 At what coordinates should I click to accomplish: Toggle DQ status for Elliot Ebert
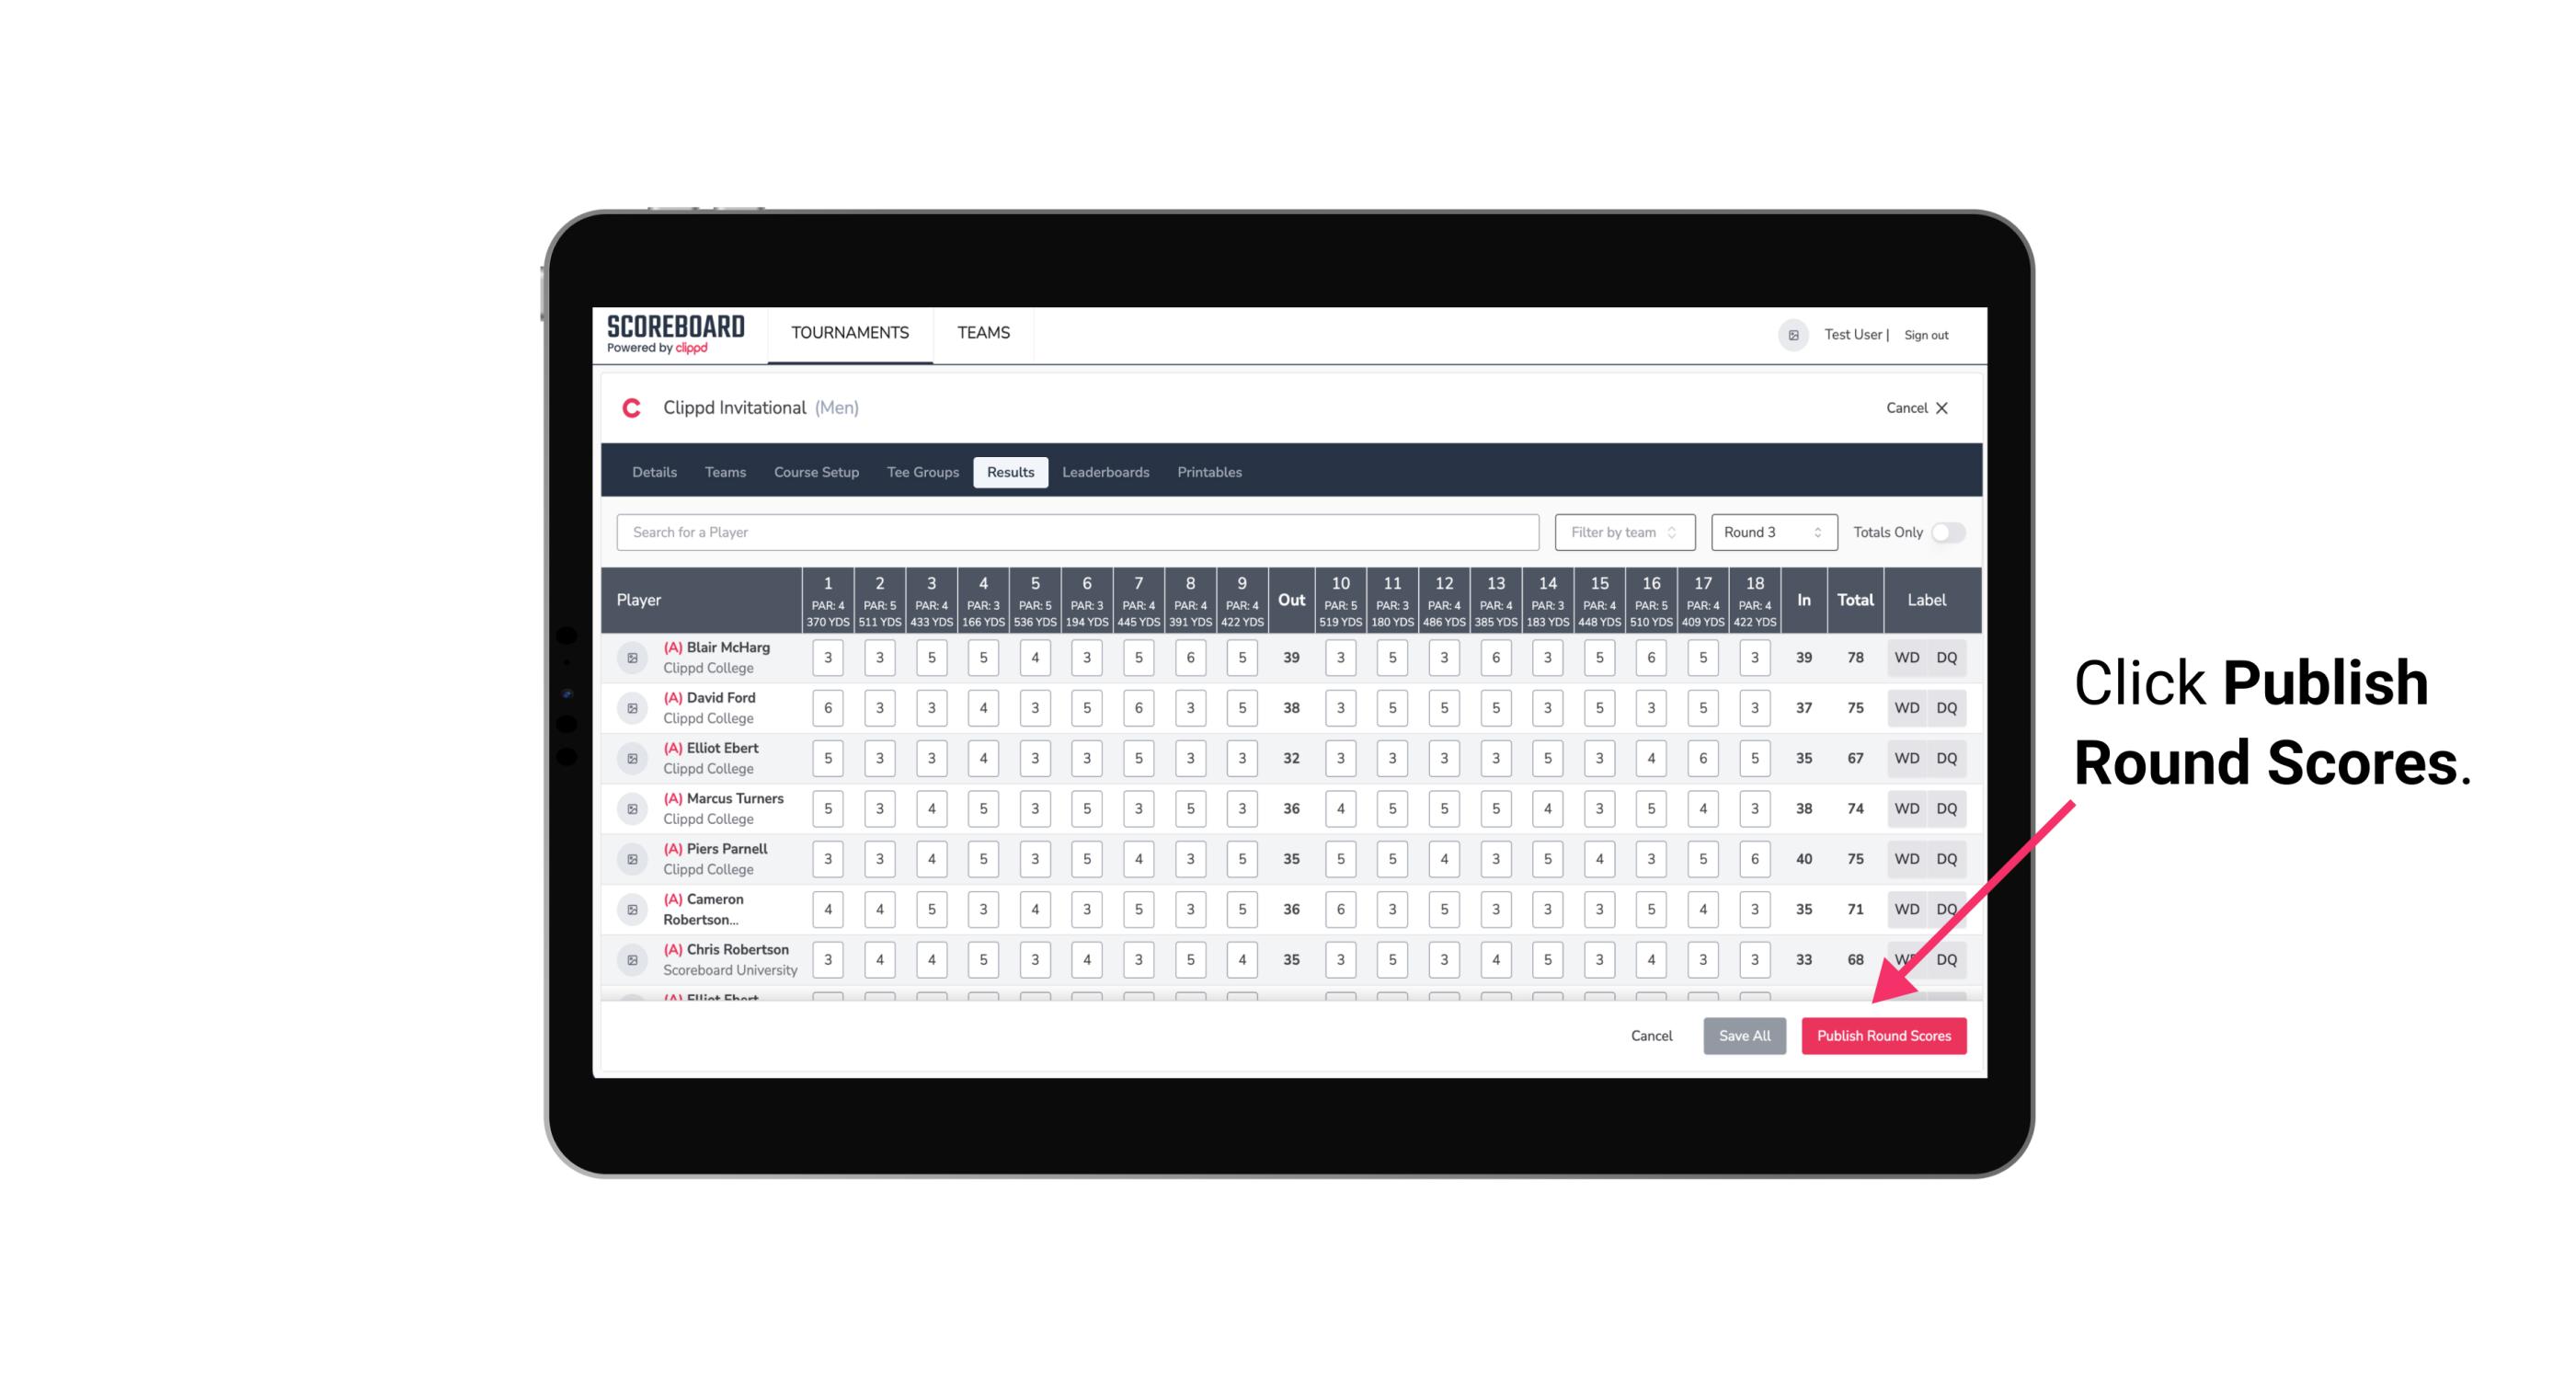click(1947, 758)
